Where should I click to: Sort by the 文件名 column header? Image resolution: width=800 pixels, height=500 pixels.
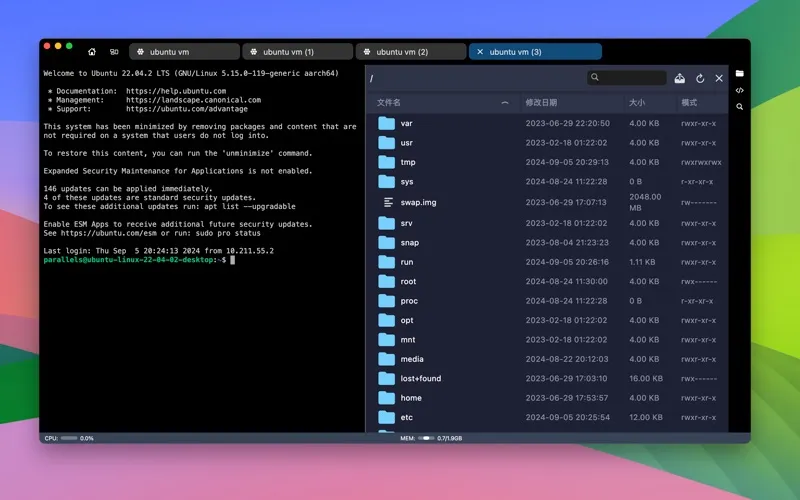click(389, 103)
